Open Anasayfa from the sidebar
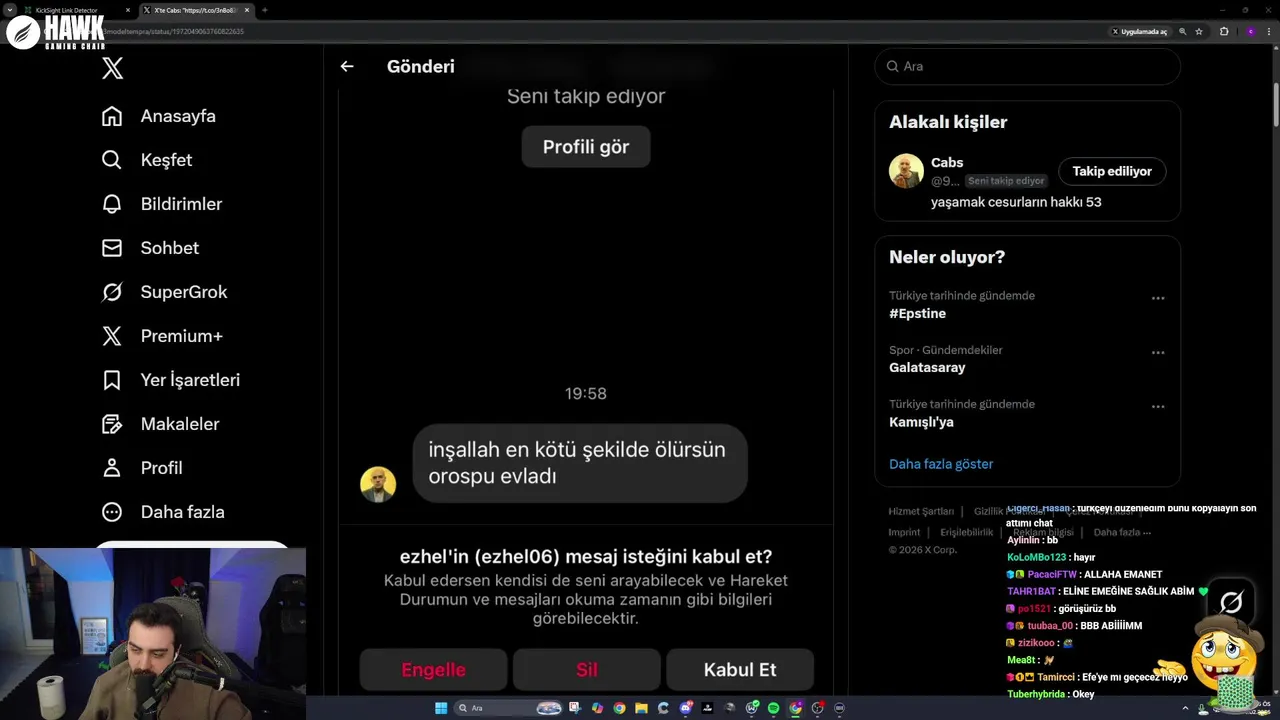The height and width of the screenshot is (720, 1280). (x=159, y=116)
